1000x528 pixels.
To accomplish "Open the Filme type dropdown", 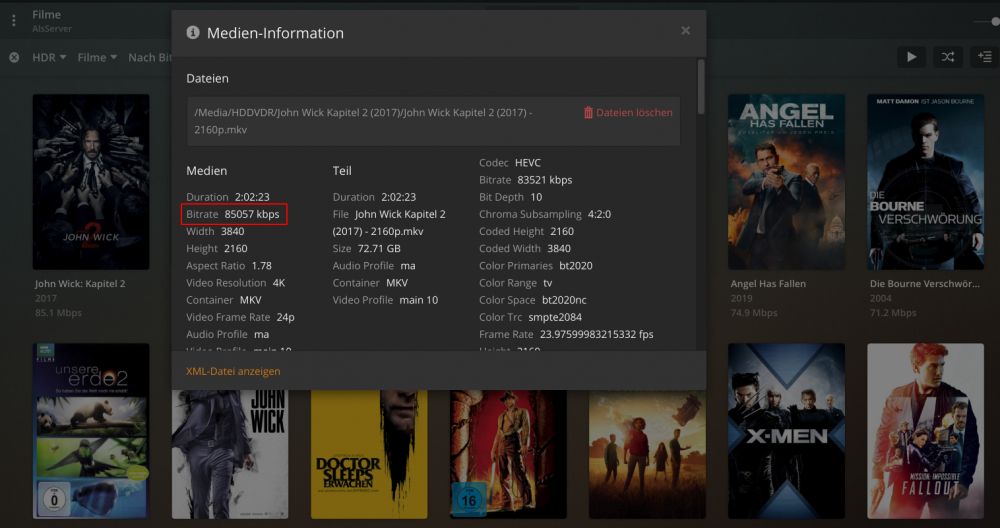I will [97, 57].
